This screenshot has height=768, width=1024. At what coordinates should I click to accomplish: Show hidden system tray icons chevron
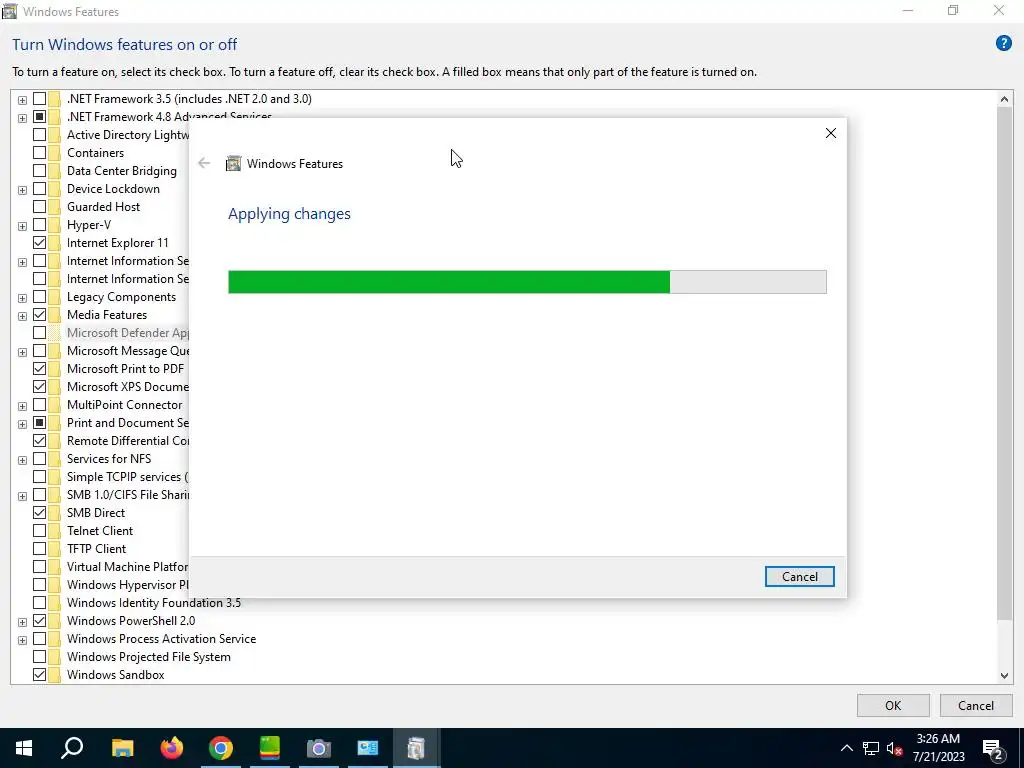(x=846, y=748)
